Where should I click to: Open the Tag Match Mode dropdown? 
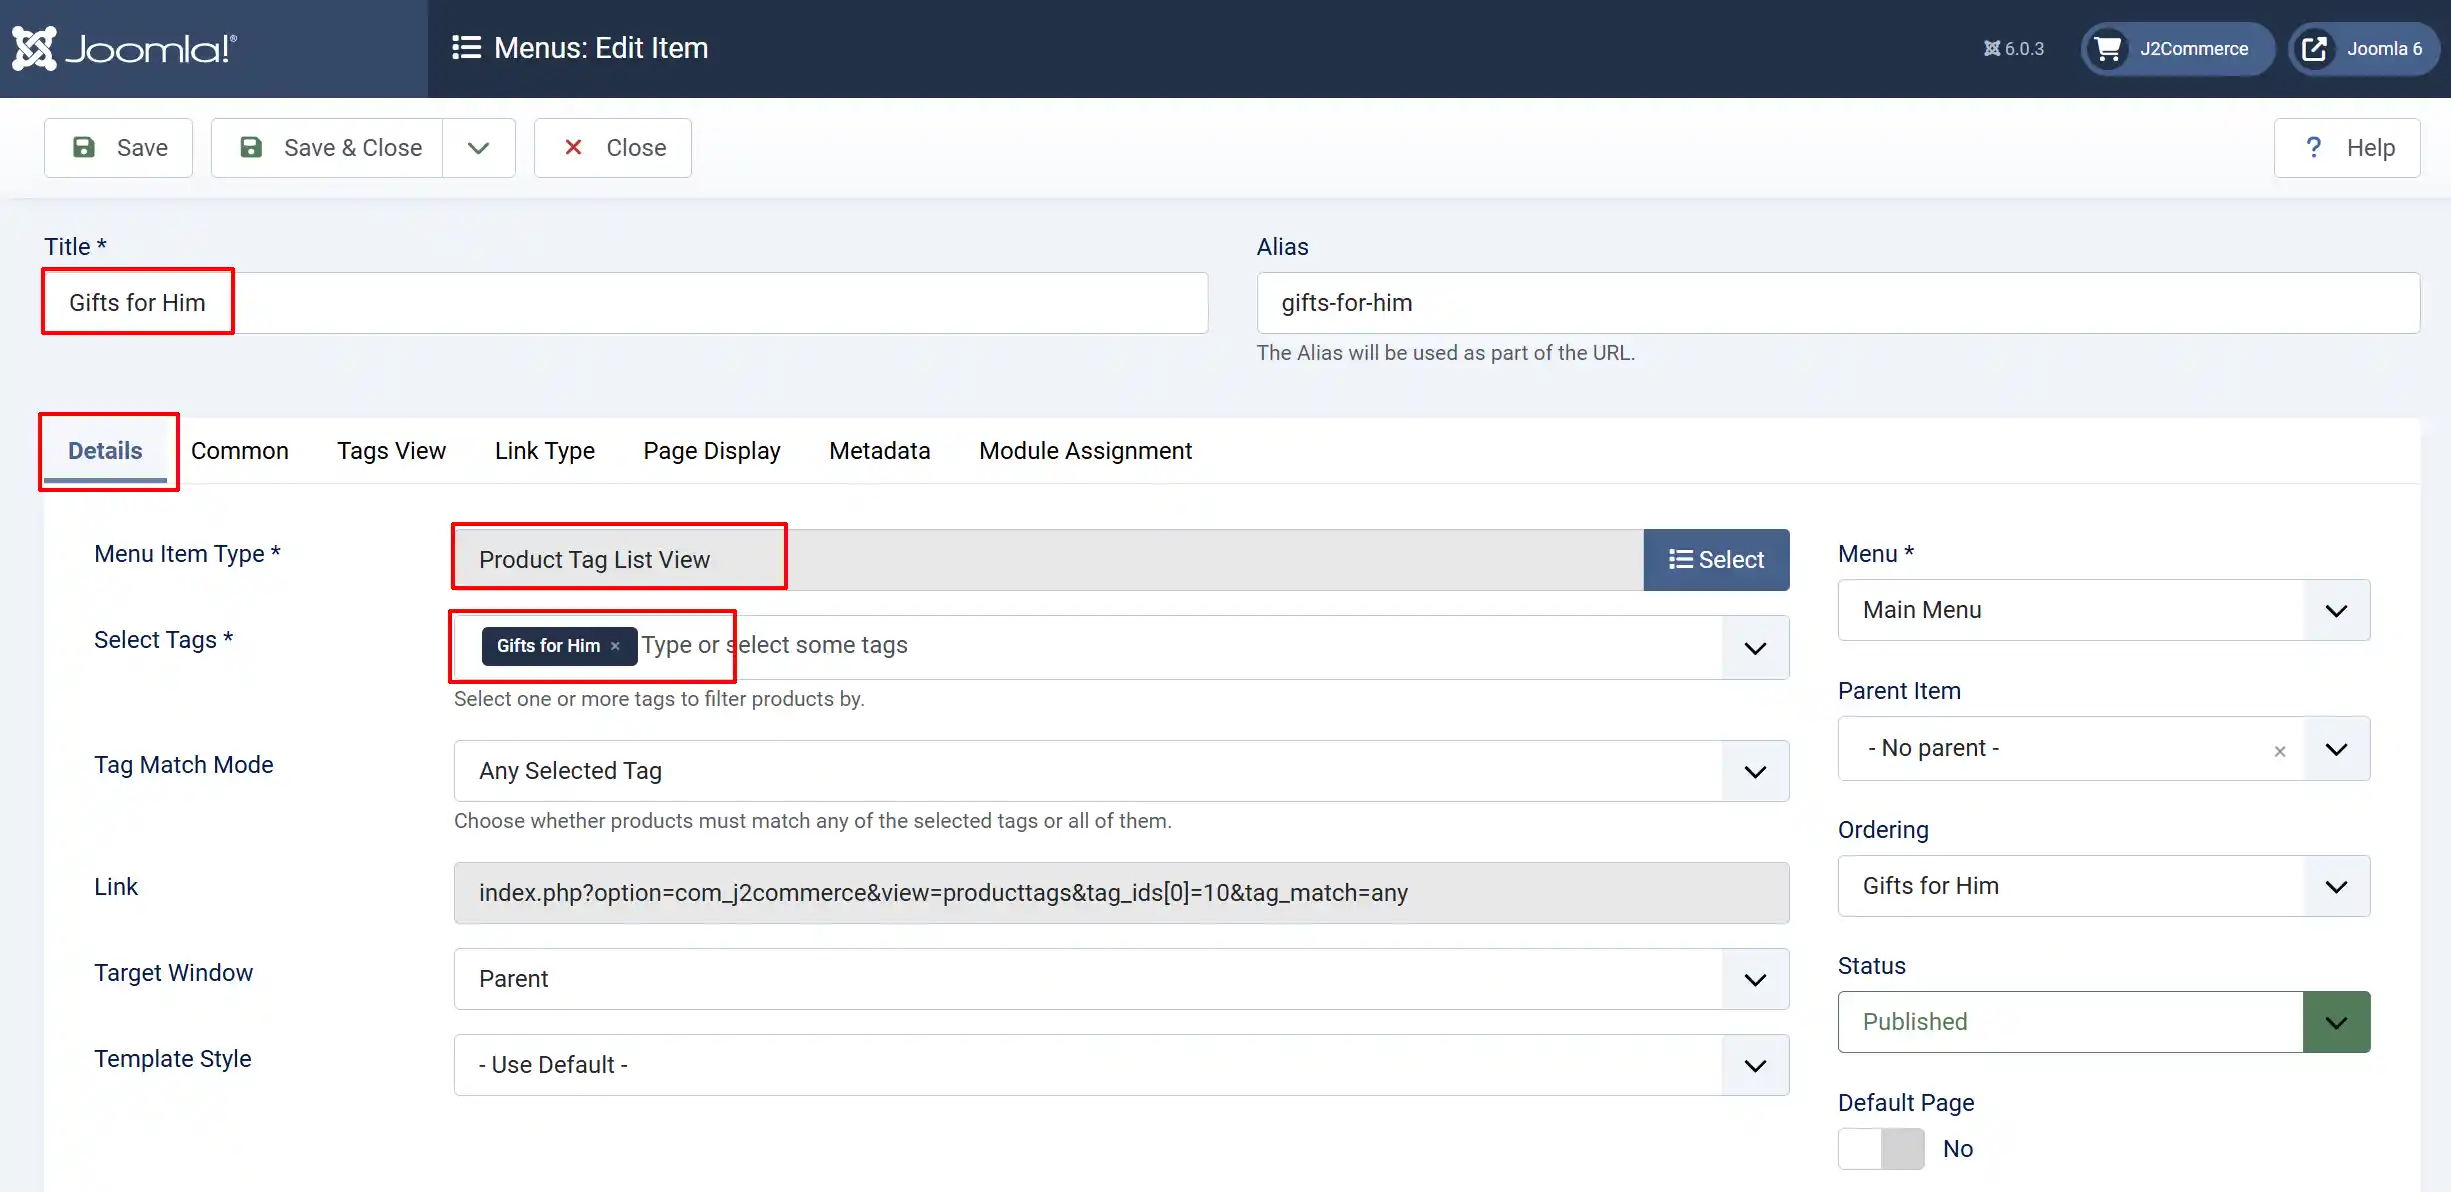(x=1121, y=771)
